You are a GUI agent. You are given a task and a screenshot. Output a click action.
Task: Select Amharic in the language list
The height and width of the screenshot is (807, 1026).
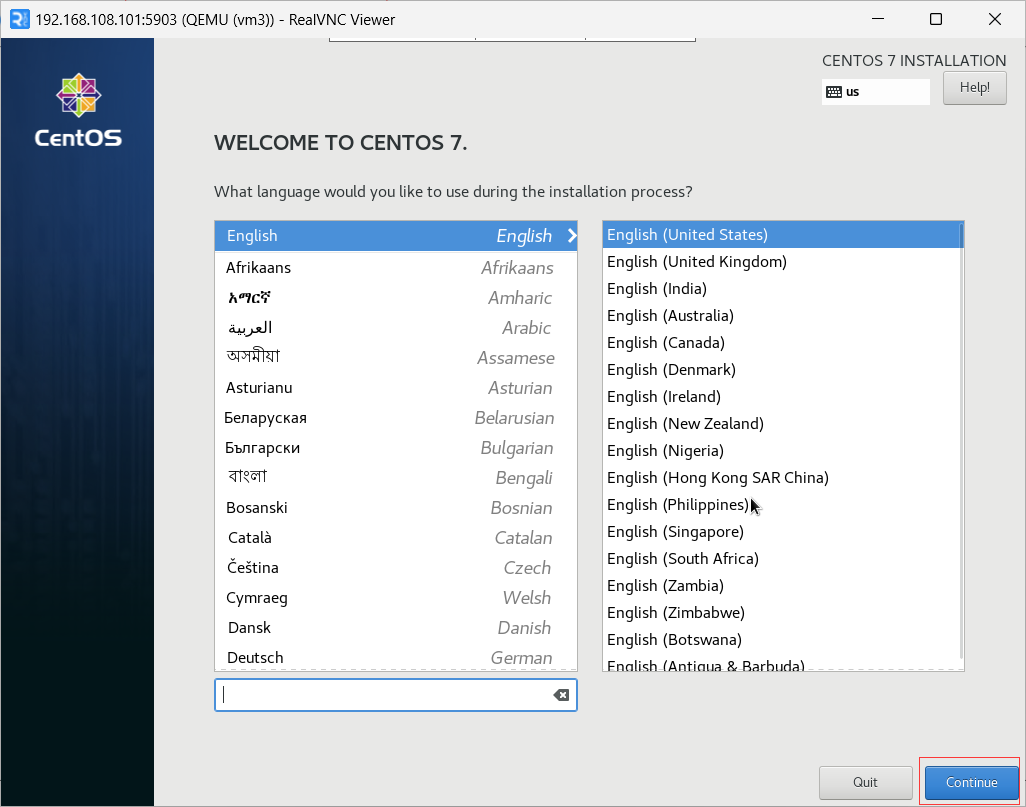click(x=395, y=298)
